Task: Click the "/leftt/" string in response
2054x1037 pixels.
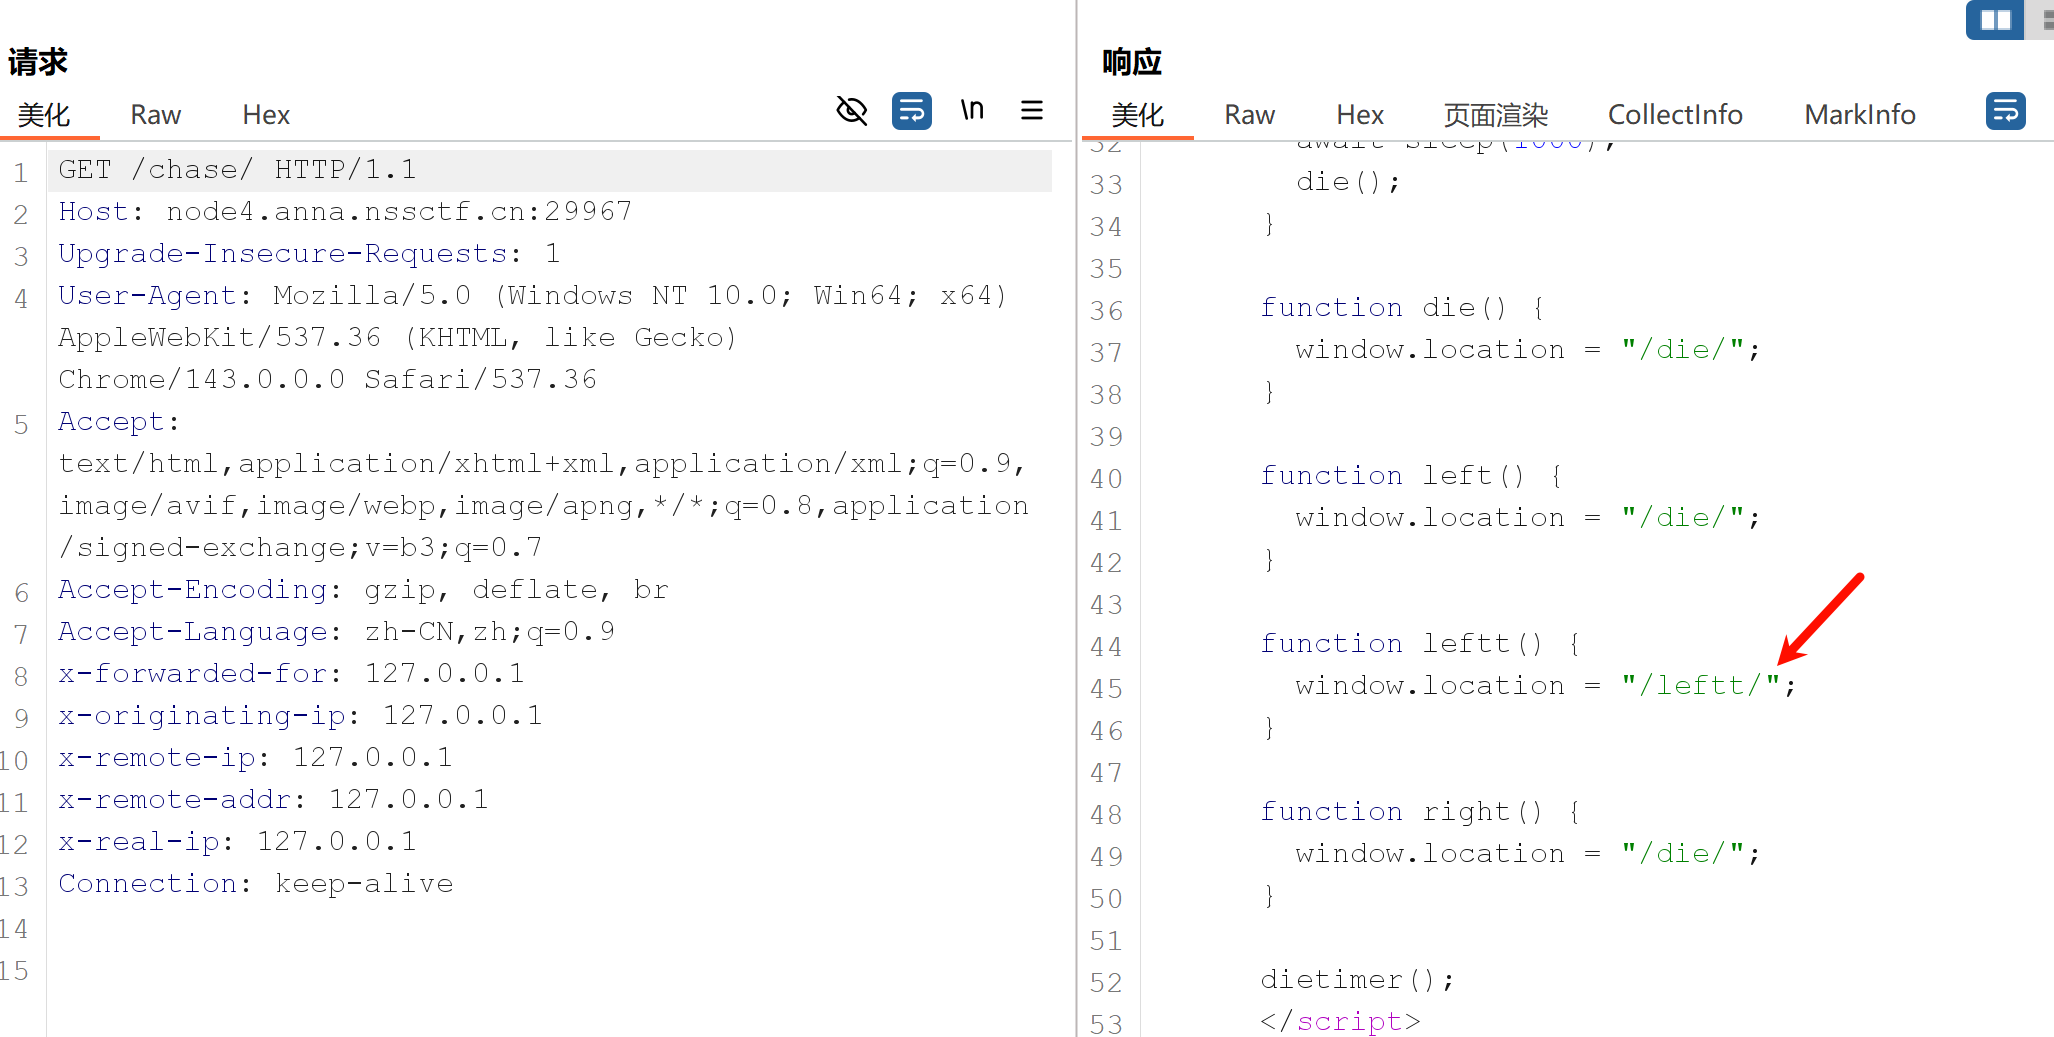Action: tap(1701, 686)
